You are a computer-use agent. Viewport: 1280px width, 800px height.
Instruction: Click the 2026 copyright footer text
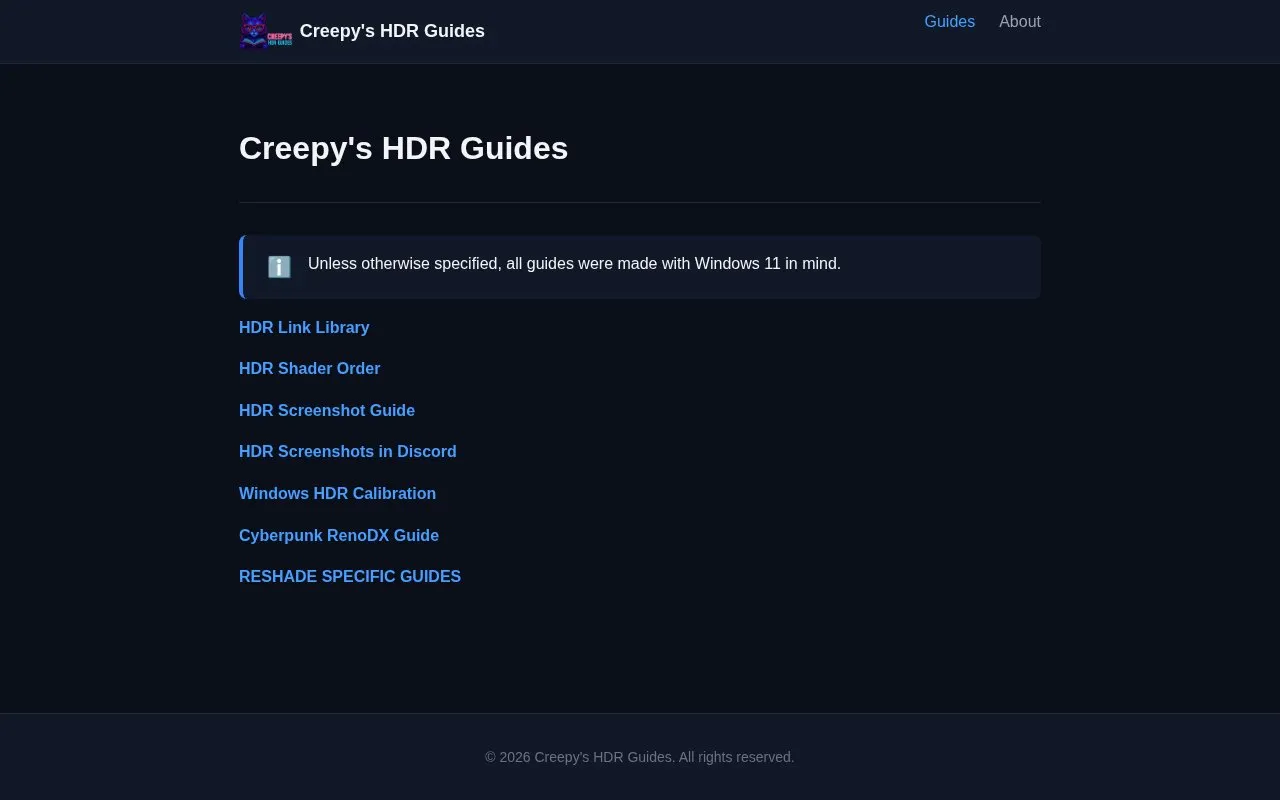pos(640,757)
